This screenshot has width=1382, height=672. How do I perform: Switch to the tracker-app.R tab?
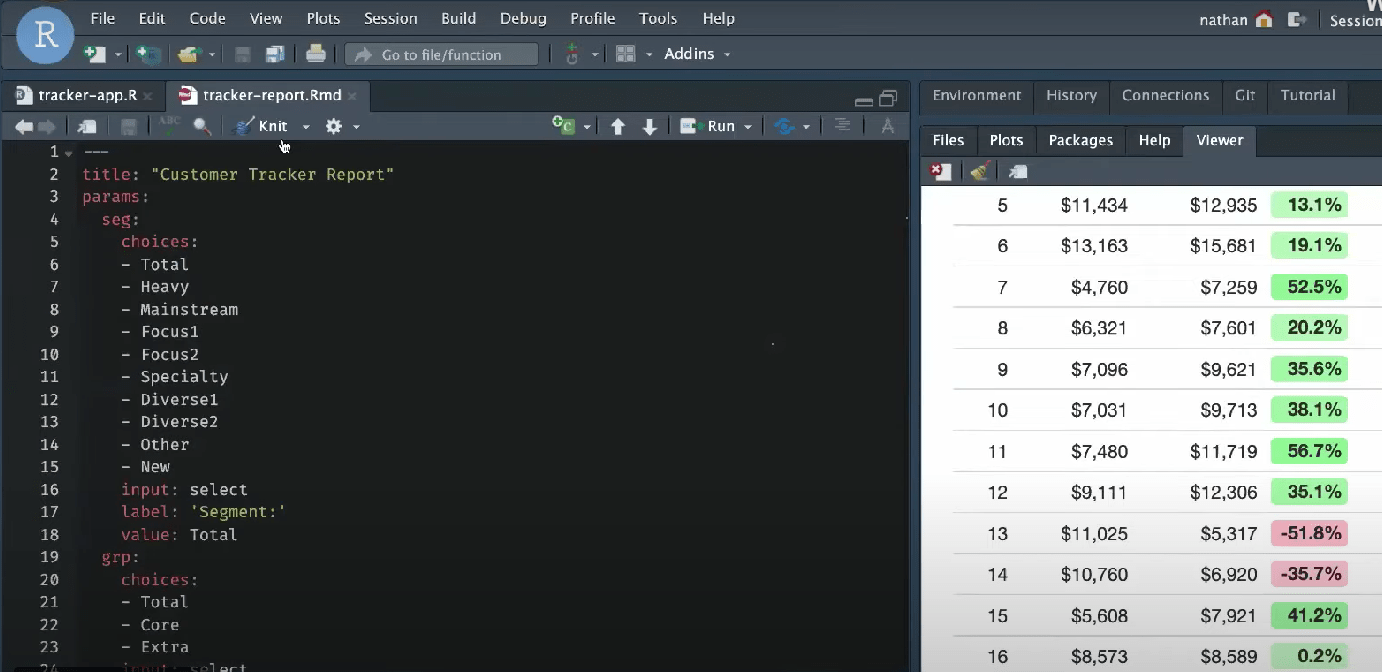point(87,95)
